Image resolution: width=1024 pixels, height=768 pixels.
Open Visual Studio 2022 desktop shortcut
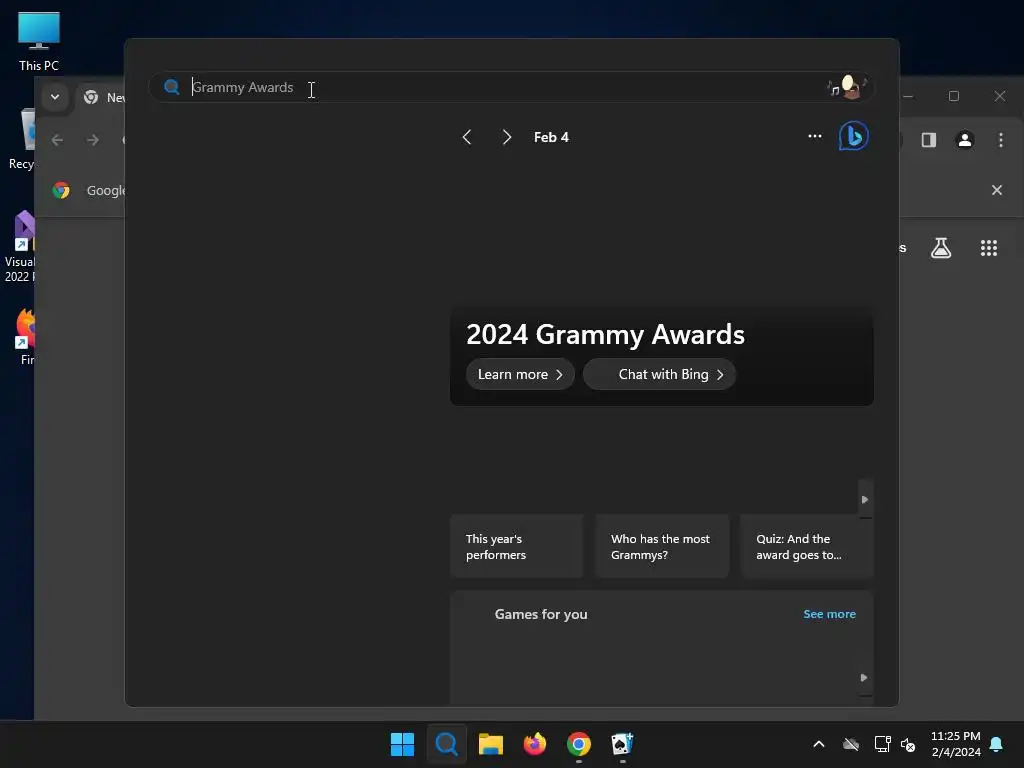pos(20,247)
